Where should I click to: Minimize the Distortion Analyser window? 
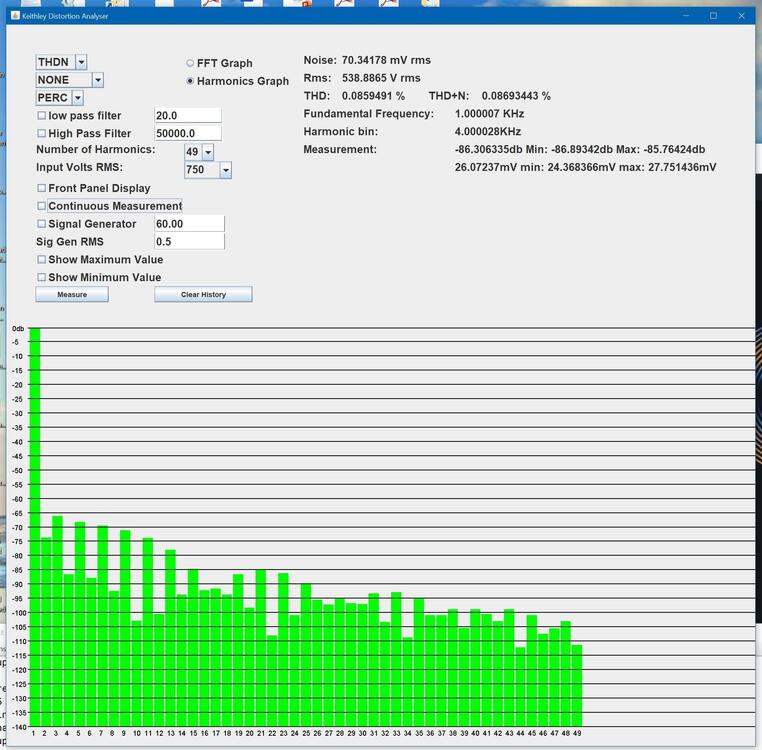click(686, 16)
